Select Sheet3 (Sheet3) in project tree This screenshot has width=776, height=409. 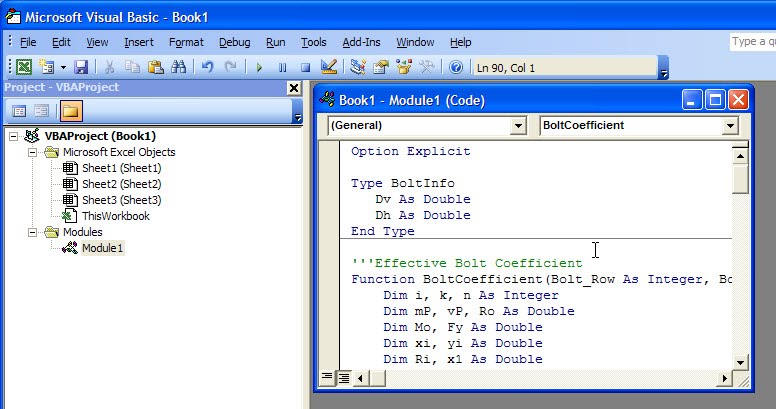point(122,200)
